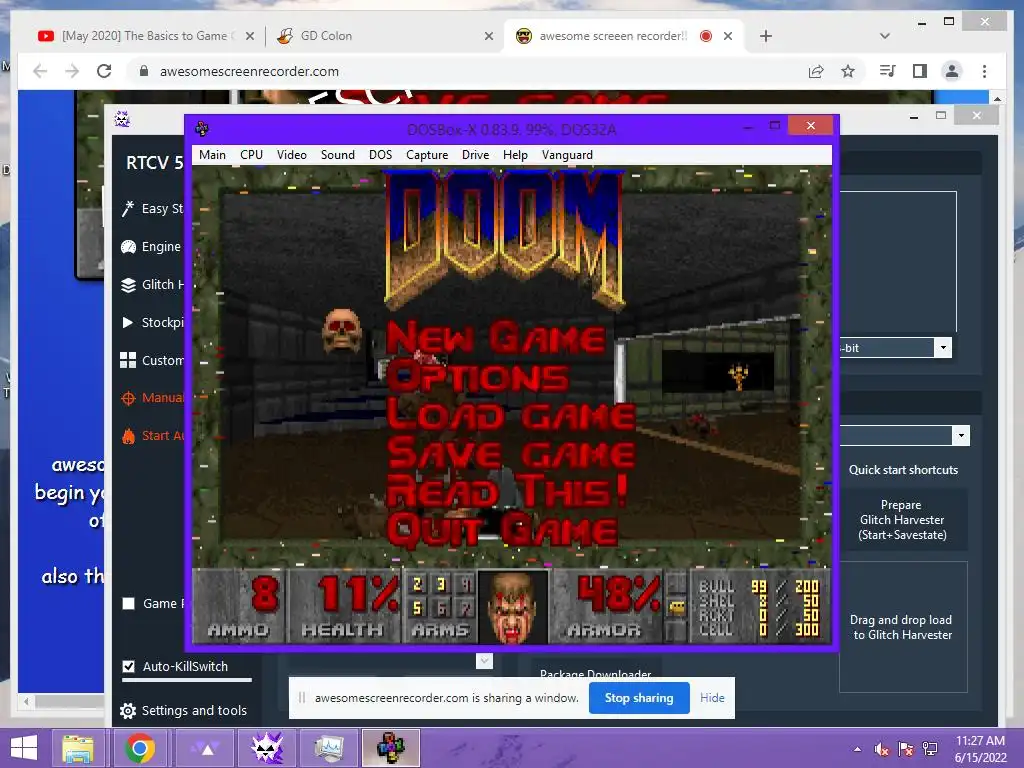Viewport: 1024px width, 768px height.
Task: Open the media controls icon in Chrome
Action: (888, 71)
